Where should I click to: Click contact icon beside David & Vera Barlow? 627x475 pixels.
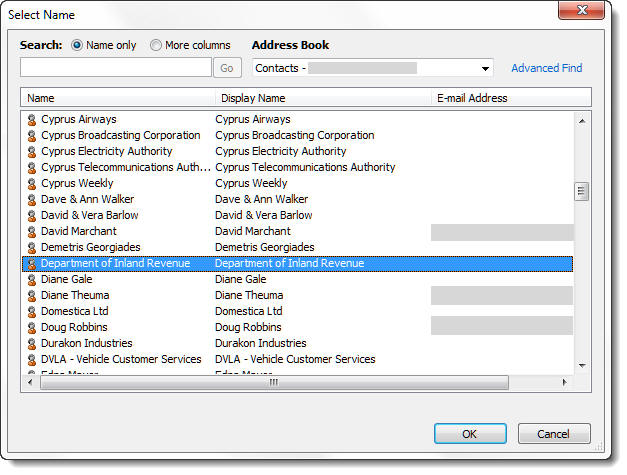click(x=32, y=216)
